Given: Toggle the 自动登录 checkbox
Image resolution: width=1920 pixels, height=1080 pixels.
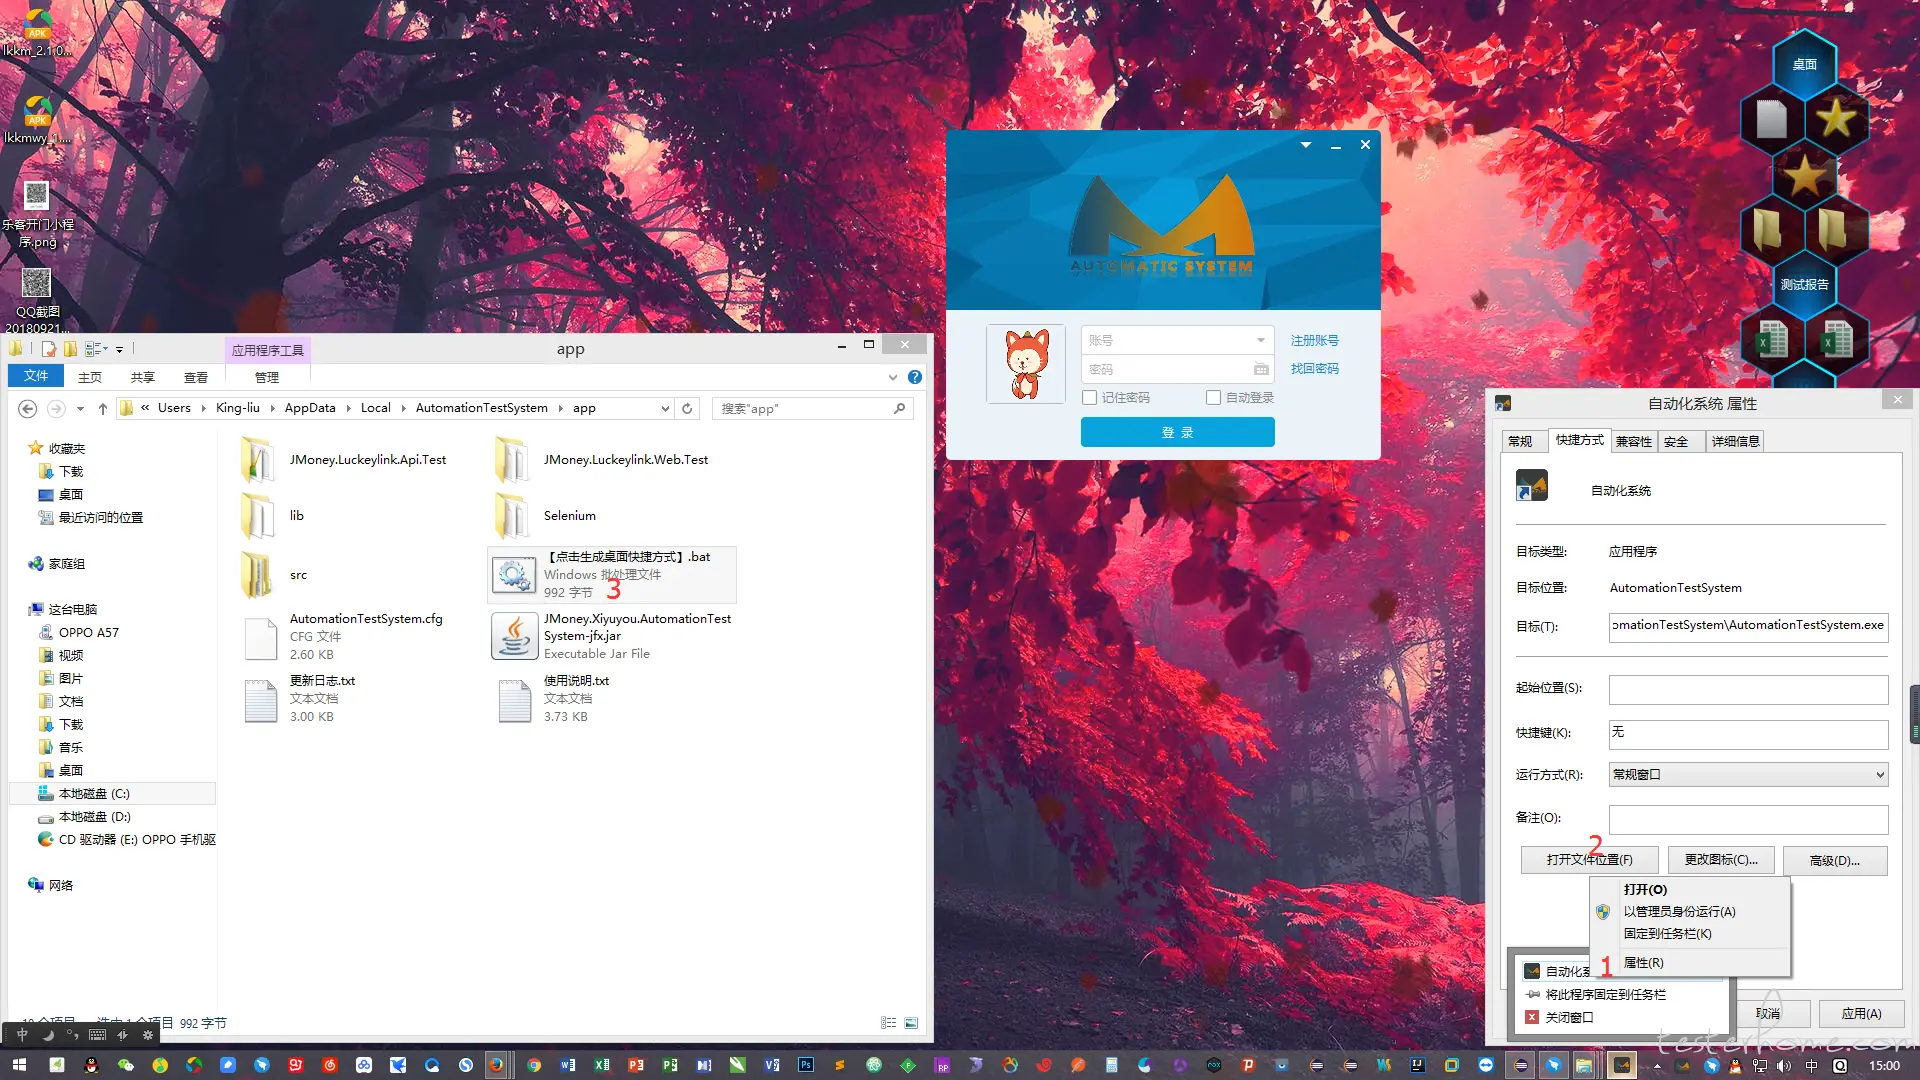Looking at the screenshot, I should click(x=1213, y=397).
